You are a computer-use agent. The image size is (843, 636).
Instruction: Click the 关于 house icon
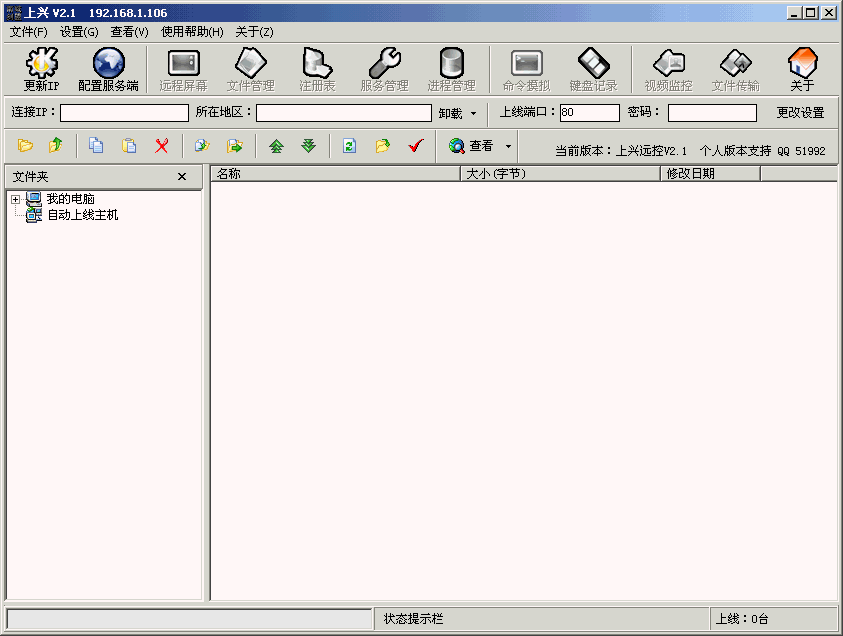click(x=802, y=64)
